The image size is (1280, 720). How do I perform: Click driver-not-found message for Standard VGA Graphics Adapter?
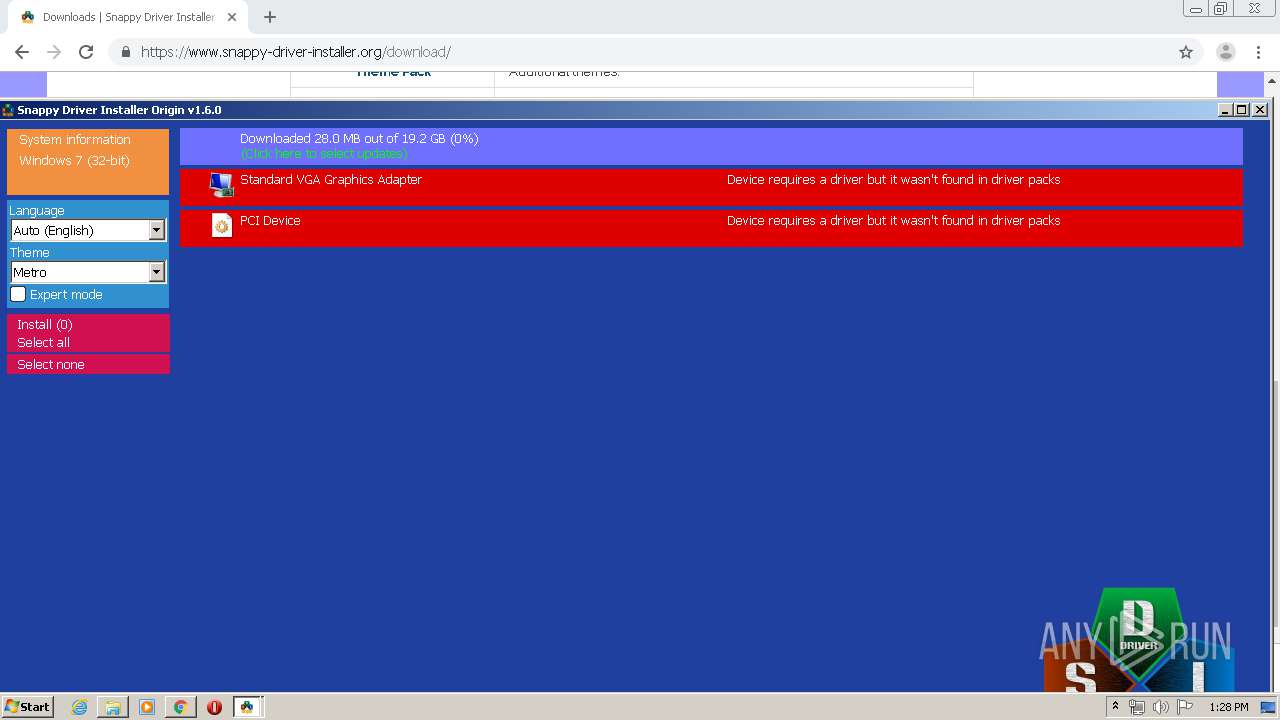pyautogui.click(x=893, y=180)
